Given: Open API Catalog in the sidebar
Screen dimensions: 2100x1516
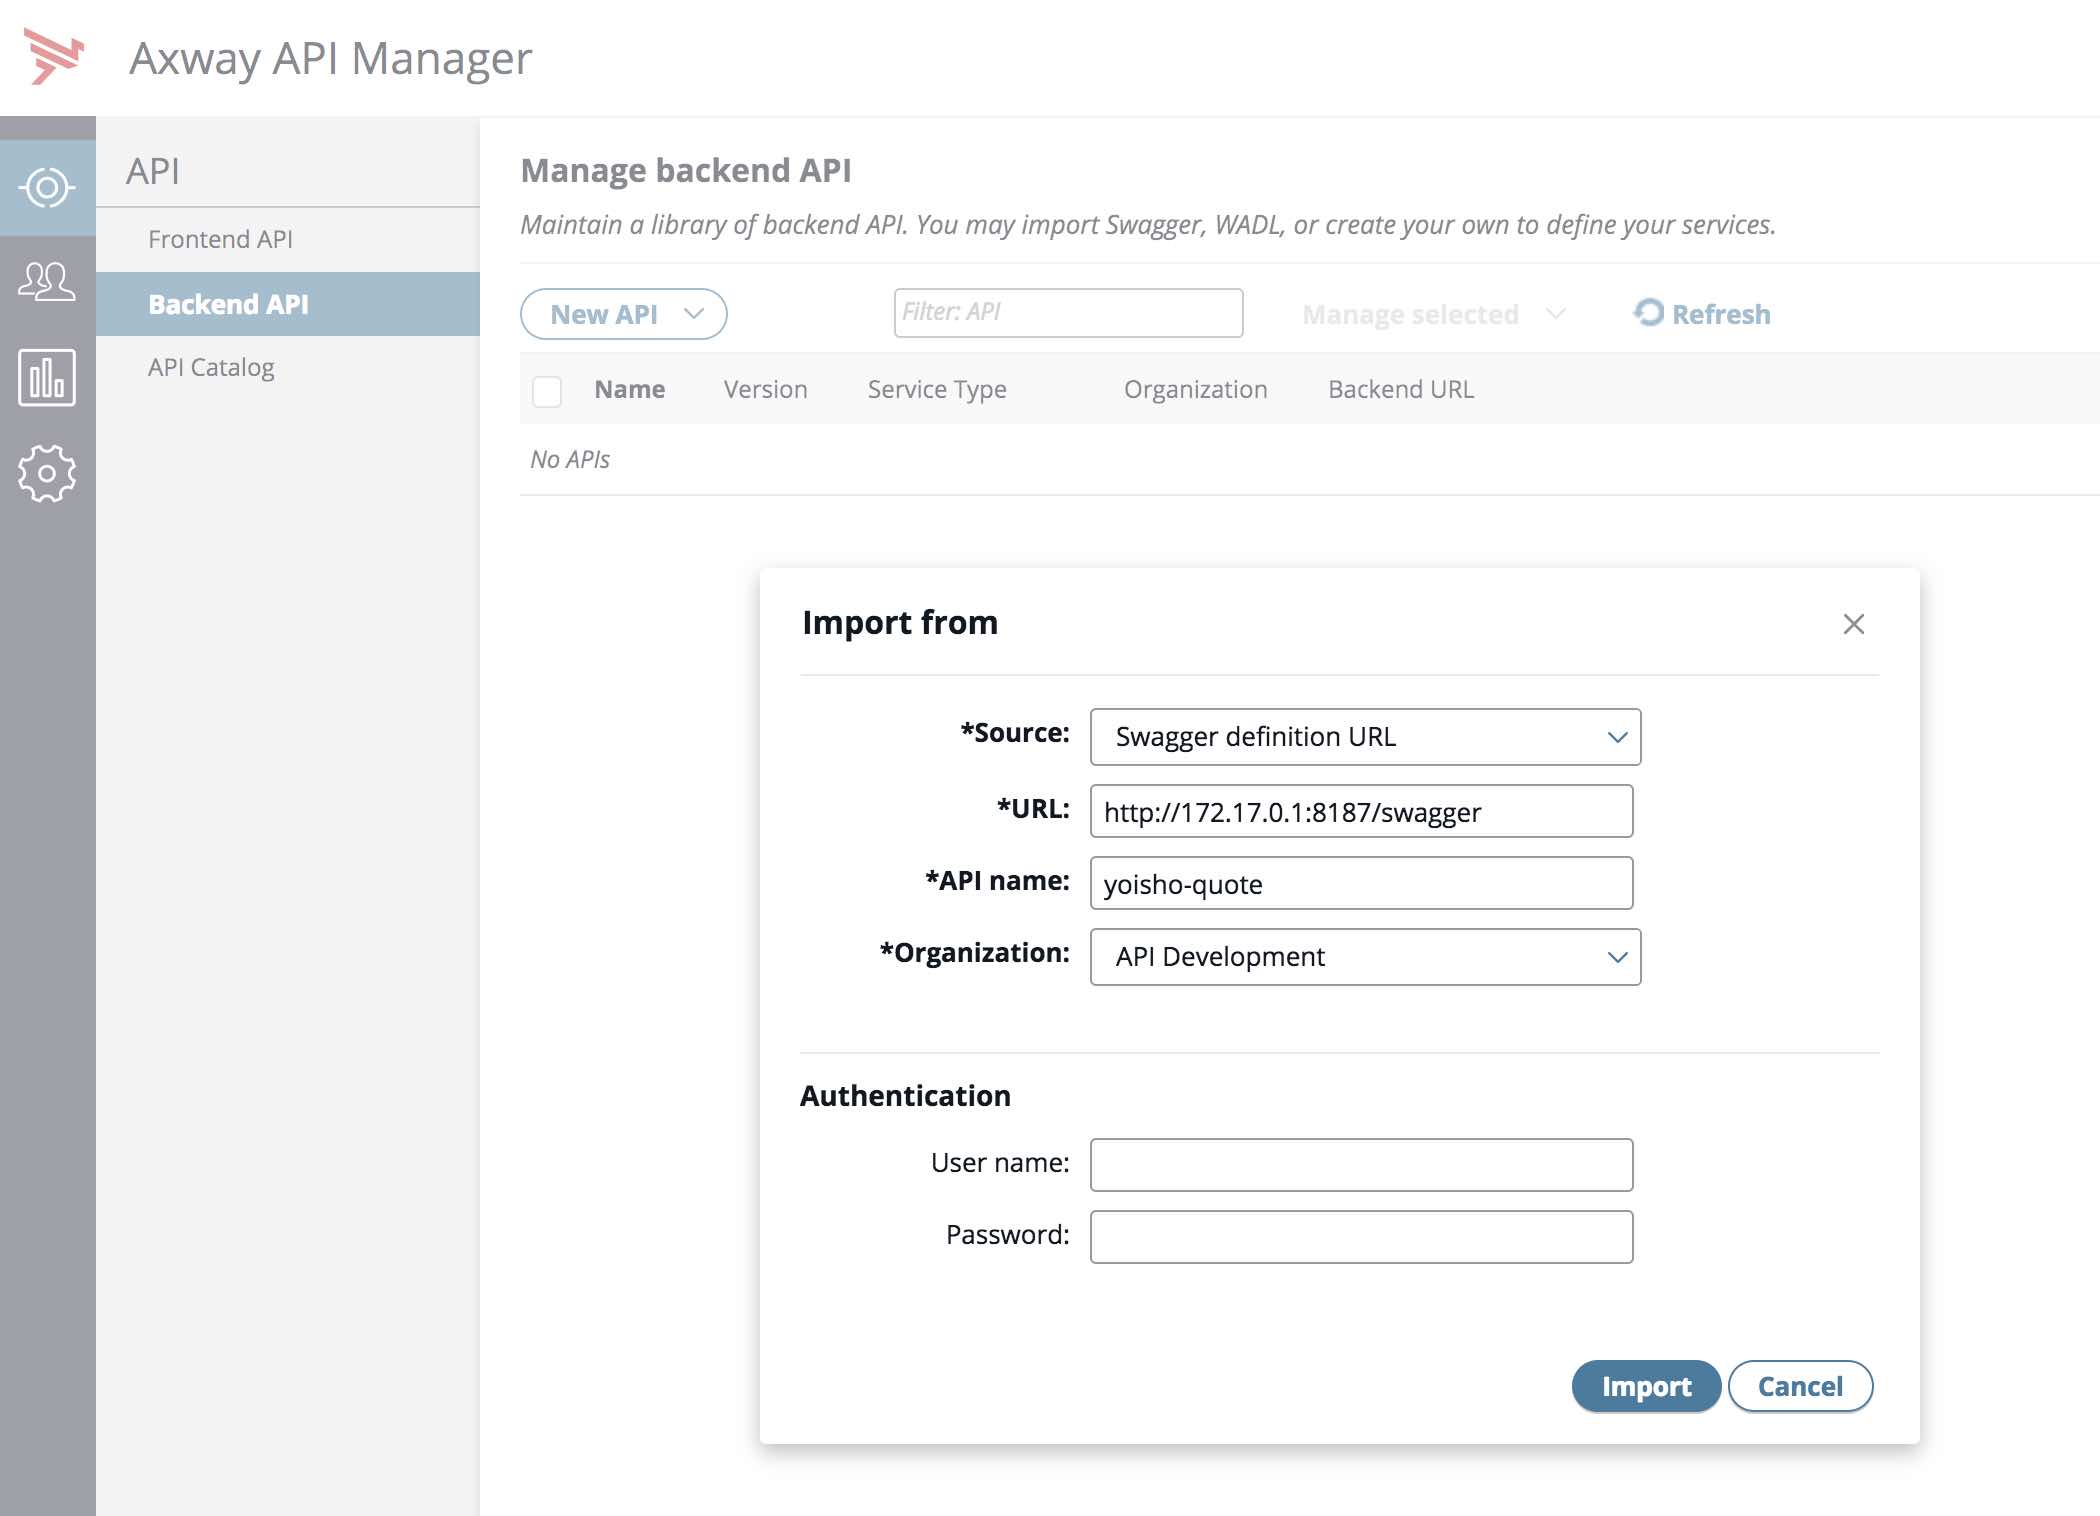Looking at the screenshot, I should [x=211, y=367].
